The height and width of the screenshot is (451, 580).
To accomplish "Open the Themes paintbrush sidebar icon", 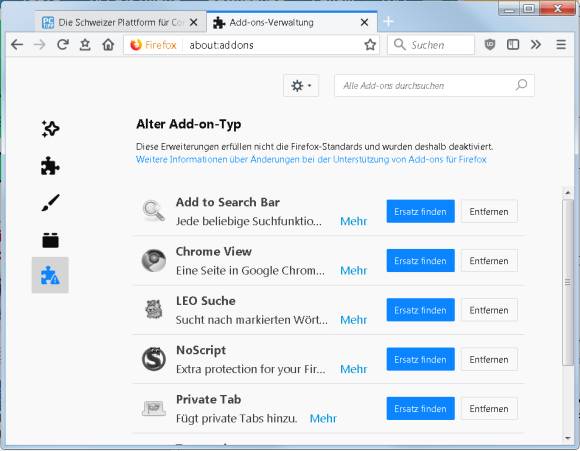I will (x=50, y=203).
